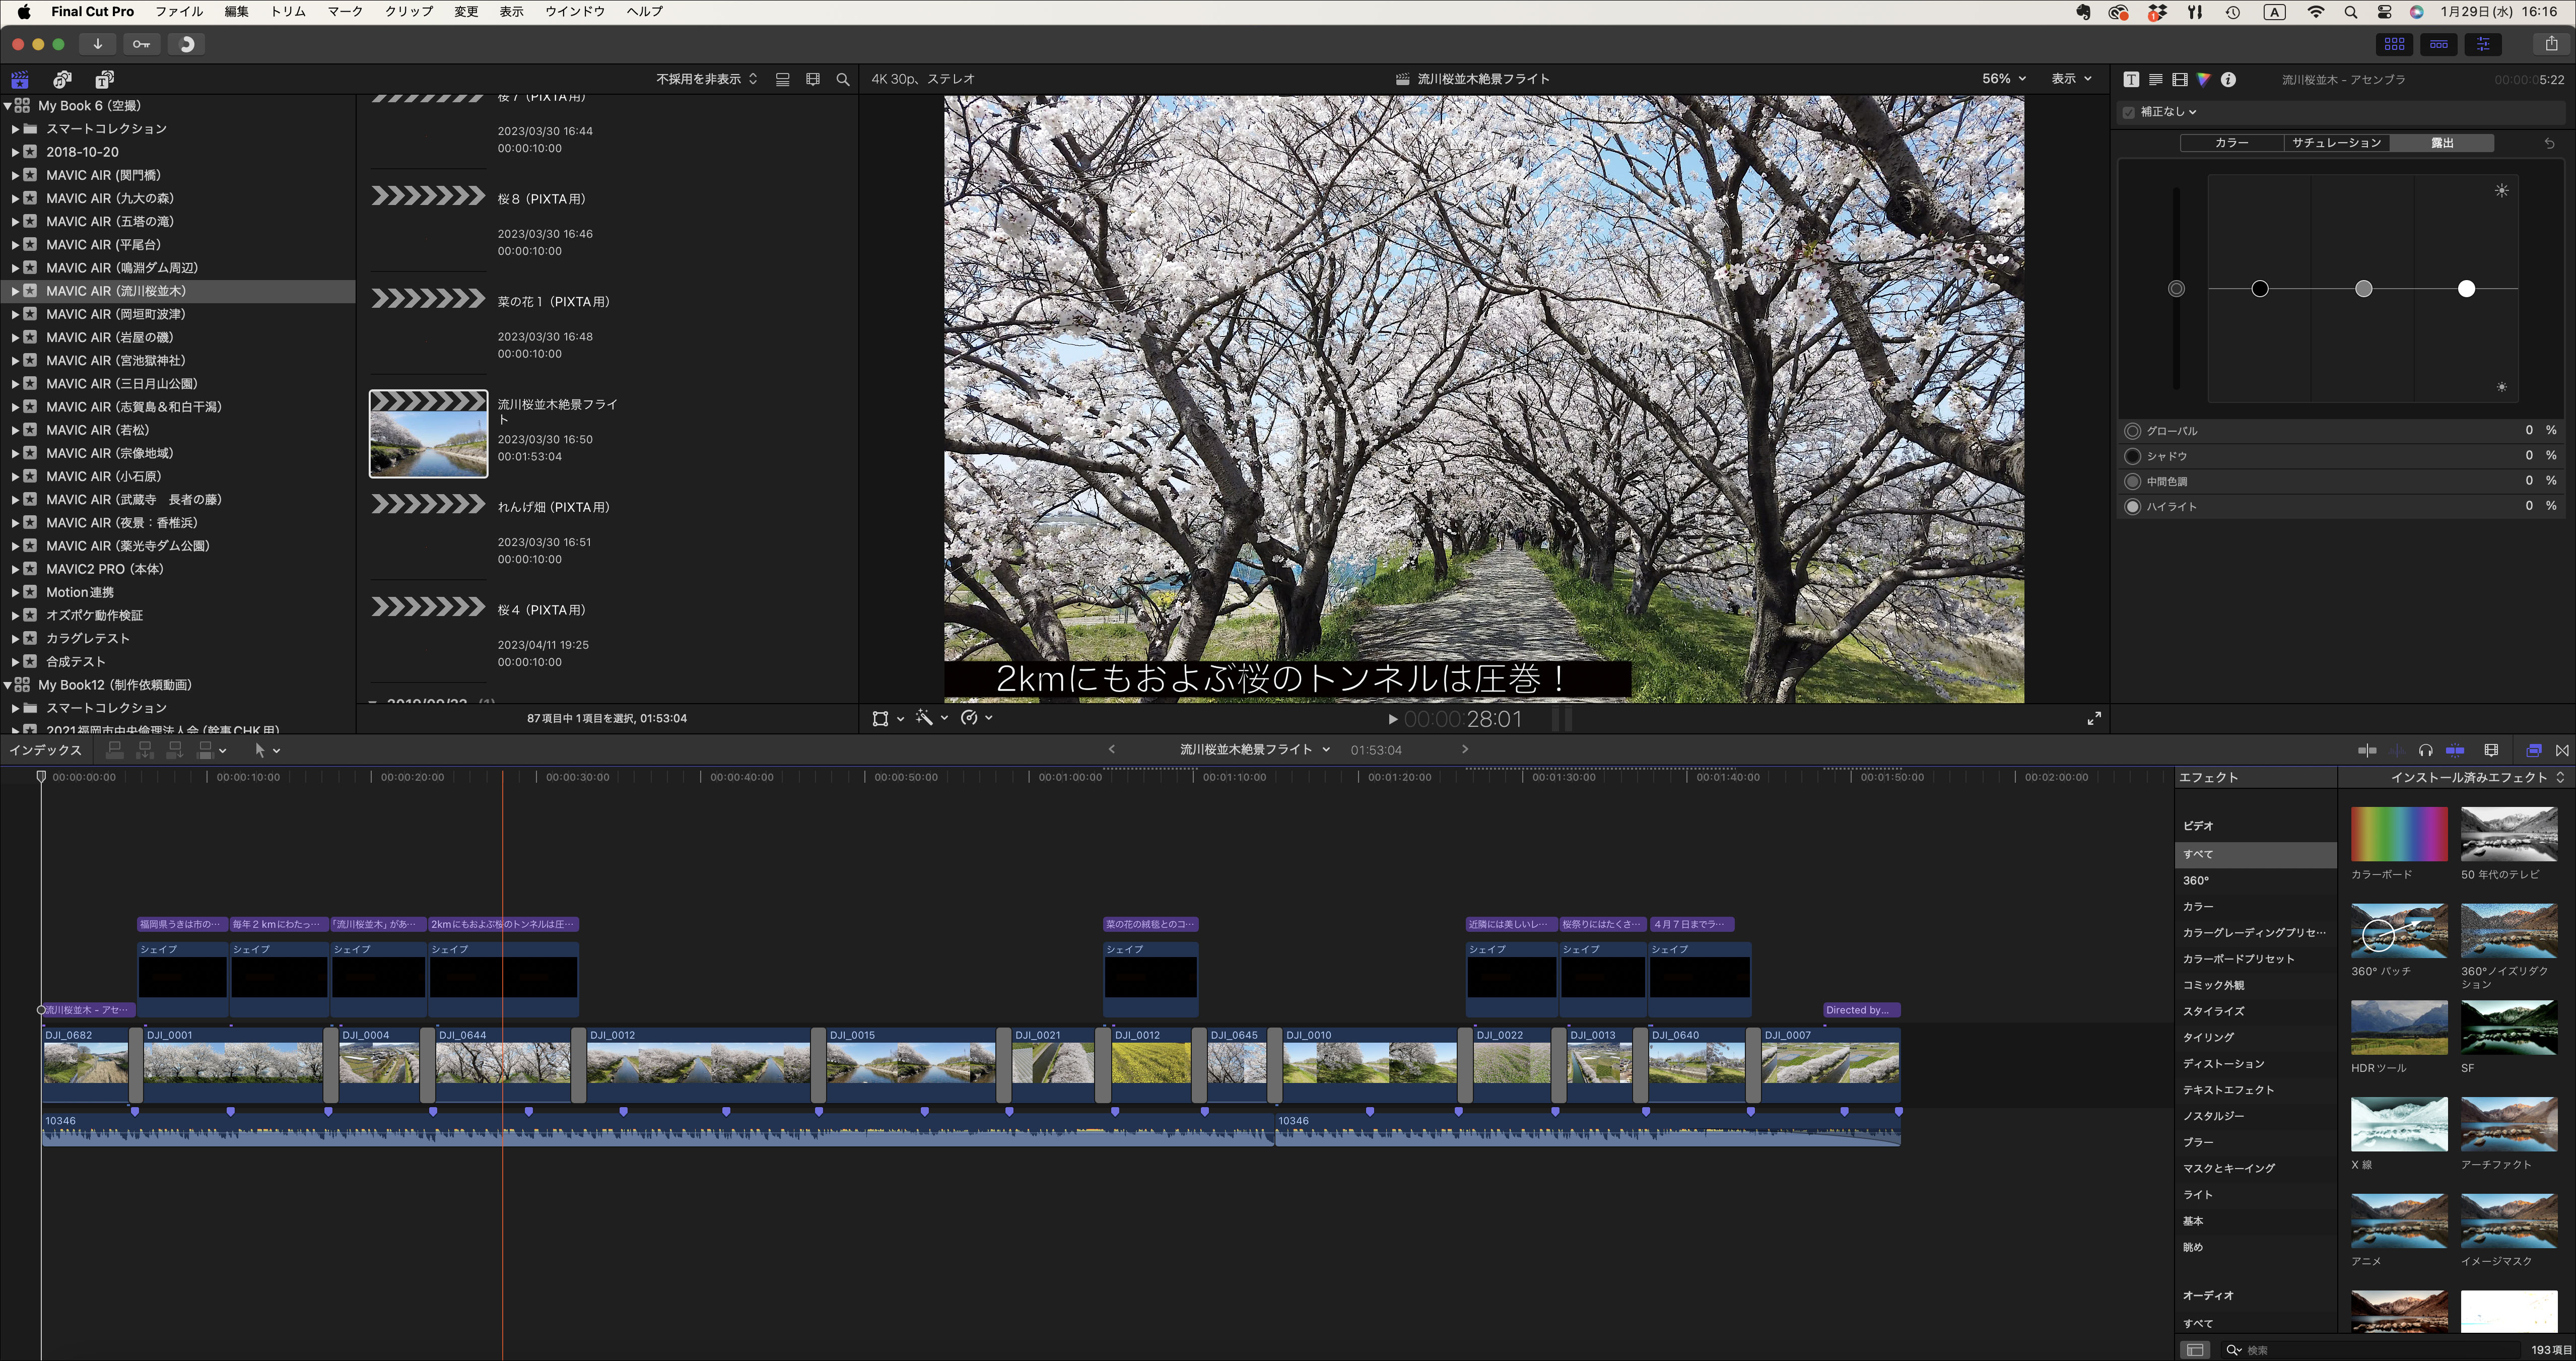Open the media import arrow button

coord(97,44)
